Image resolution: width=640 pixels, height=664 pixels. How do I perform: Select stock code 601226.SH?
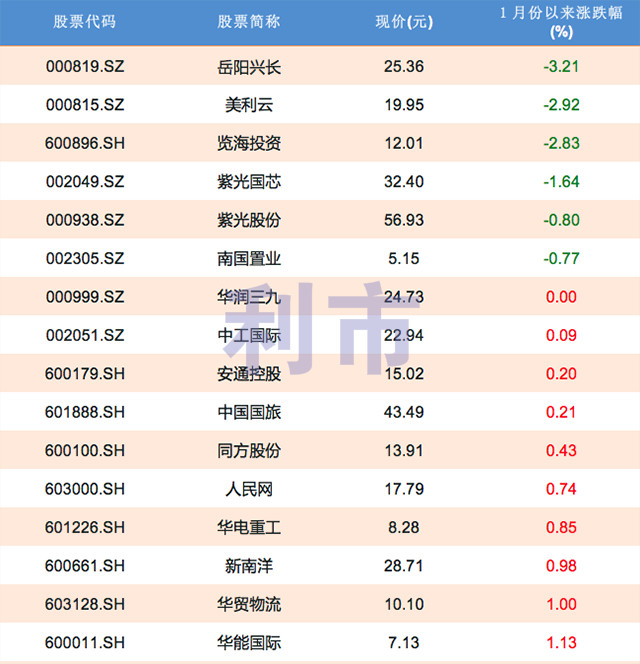[x=85, y=527]
